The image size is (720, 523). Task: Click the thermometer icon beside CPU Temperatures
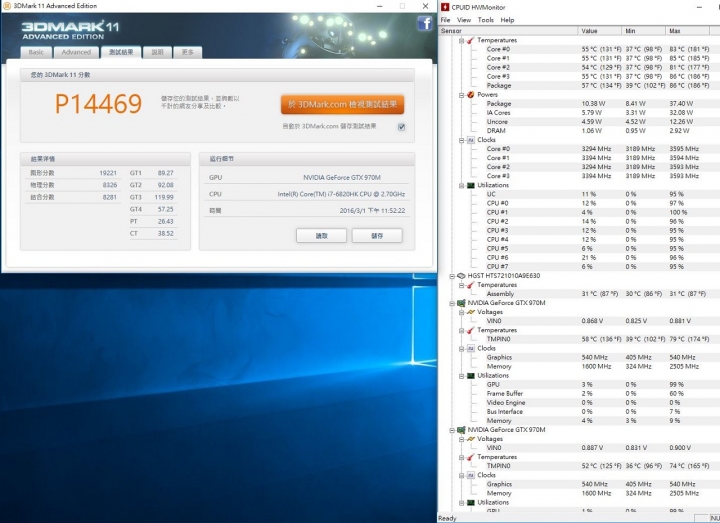point(470,40)
